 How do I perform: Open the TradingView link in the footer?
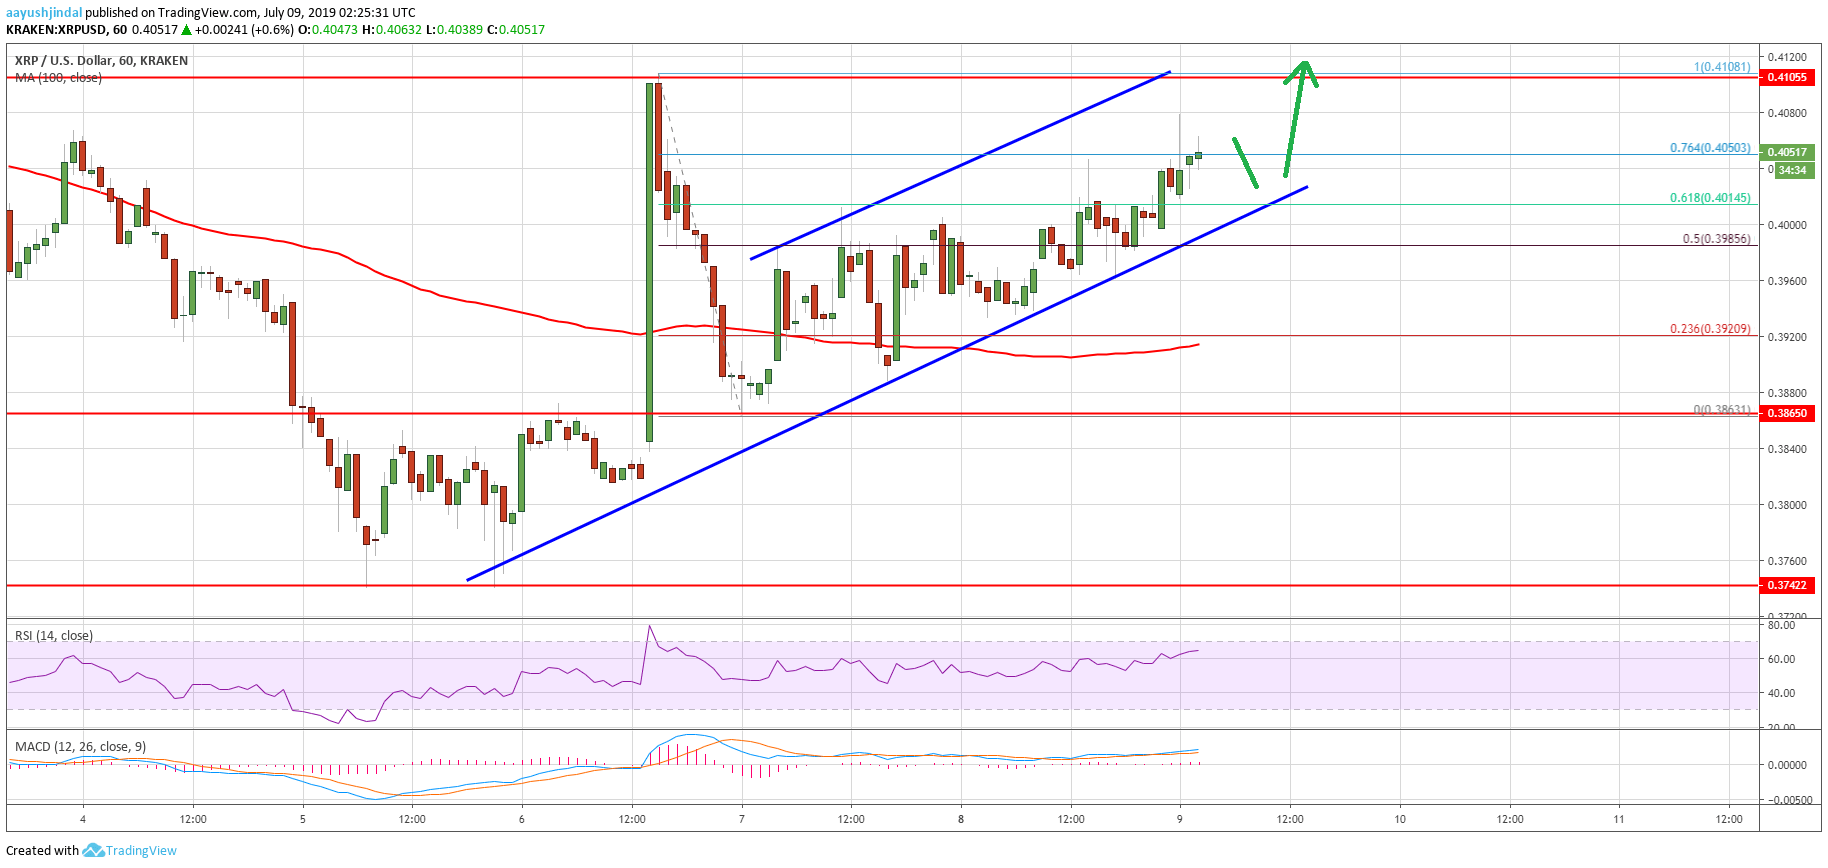[141, 851]
